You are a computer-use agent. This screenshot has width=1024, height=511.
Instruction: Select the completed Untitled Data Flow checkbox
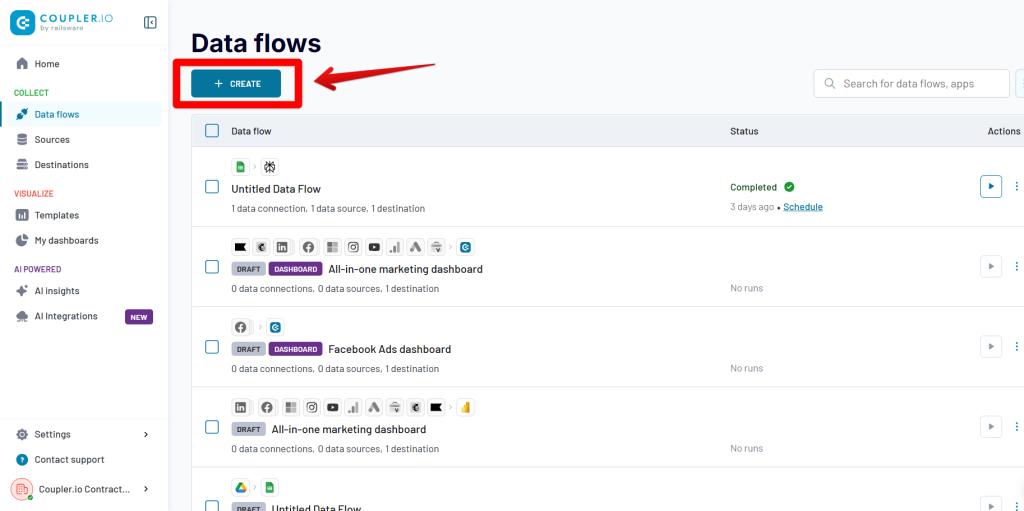212,187
